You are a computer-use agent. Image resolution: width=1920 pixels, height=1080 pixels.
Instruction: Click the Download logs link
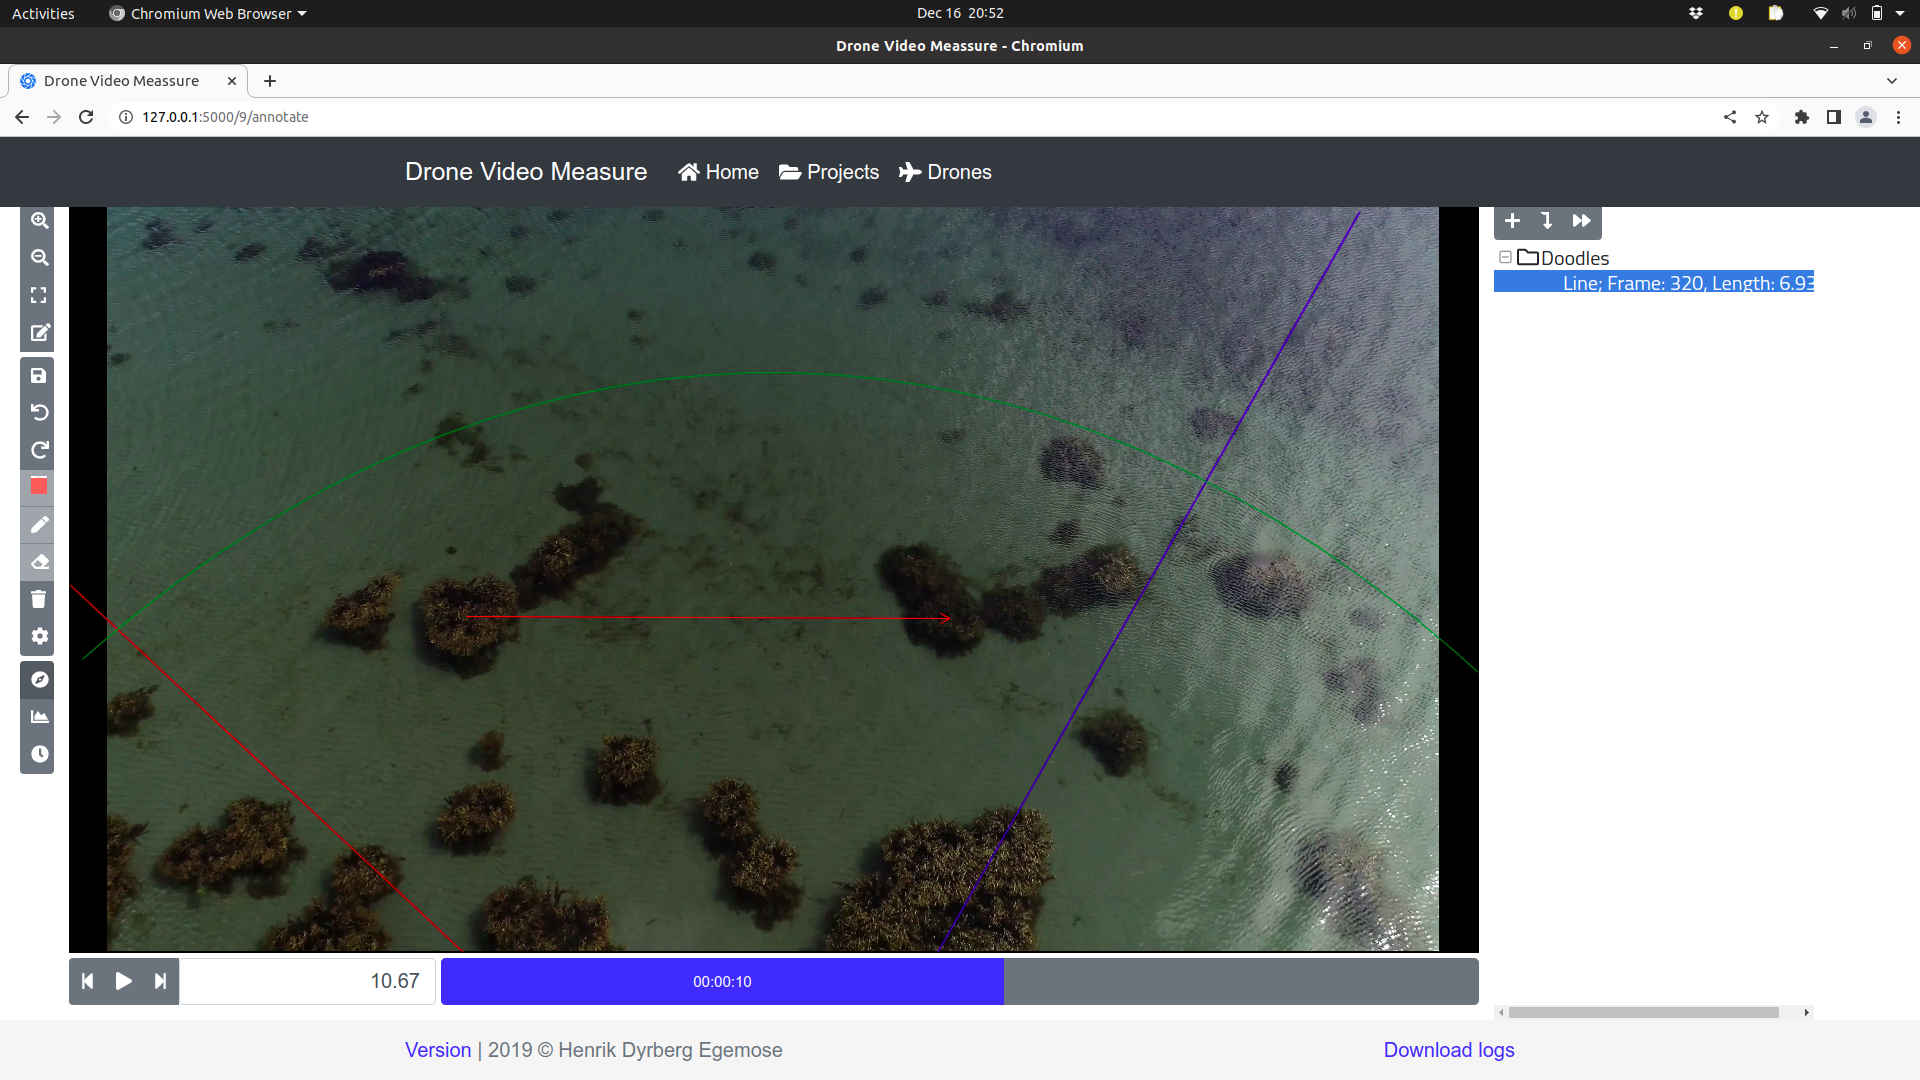click(1449, 1050)
